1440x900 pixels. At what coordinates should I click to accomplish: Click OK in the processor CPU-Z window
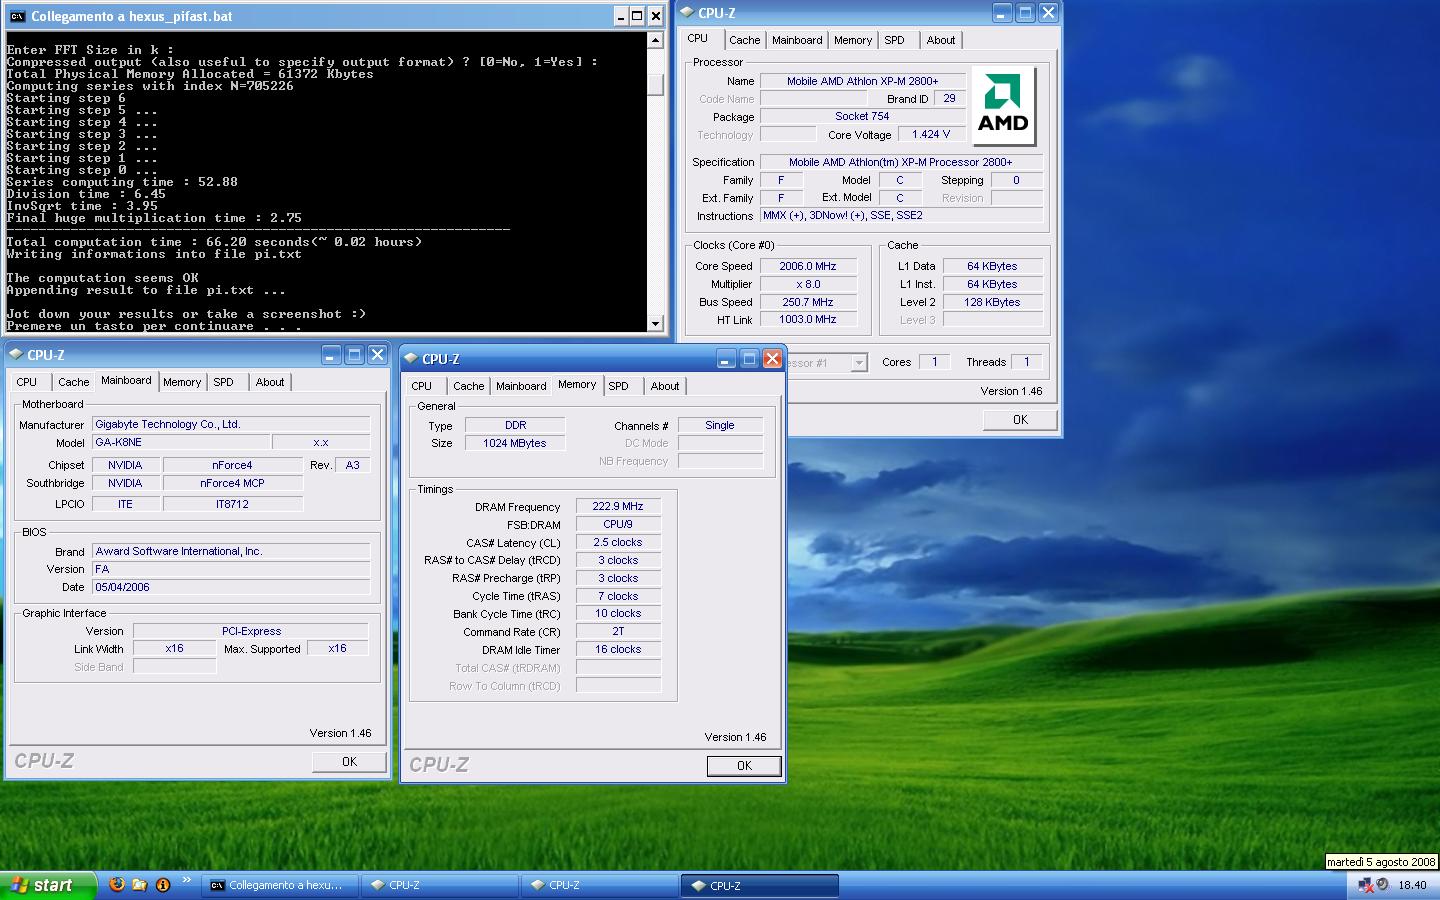1020,419
